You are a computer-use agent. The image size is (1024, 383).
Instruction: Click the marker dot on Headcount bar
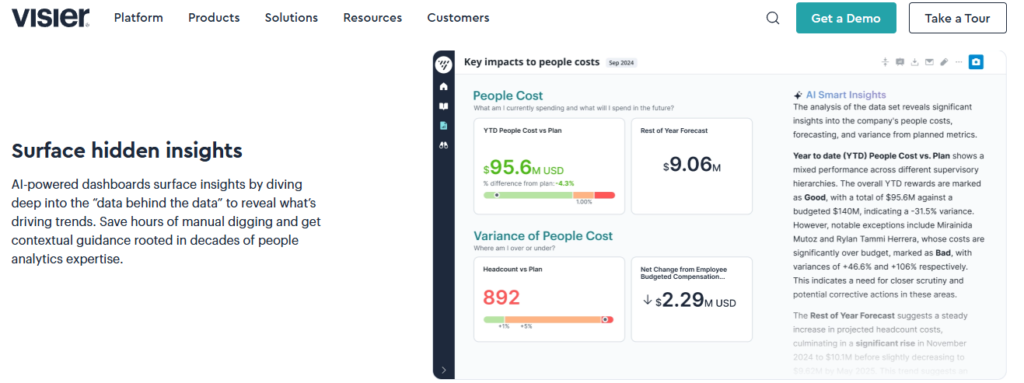(605, 320)
